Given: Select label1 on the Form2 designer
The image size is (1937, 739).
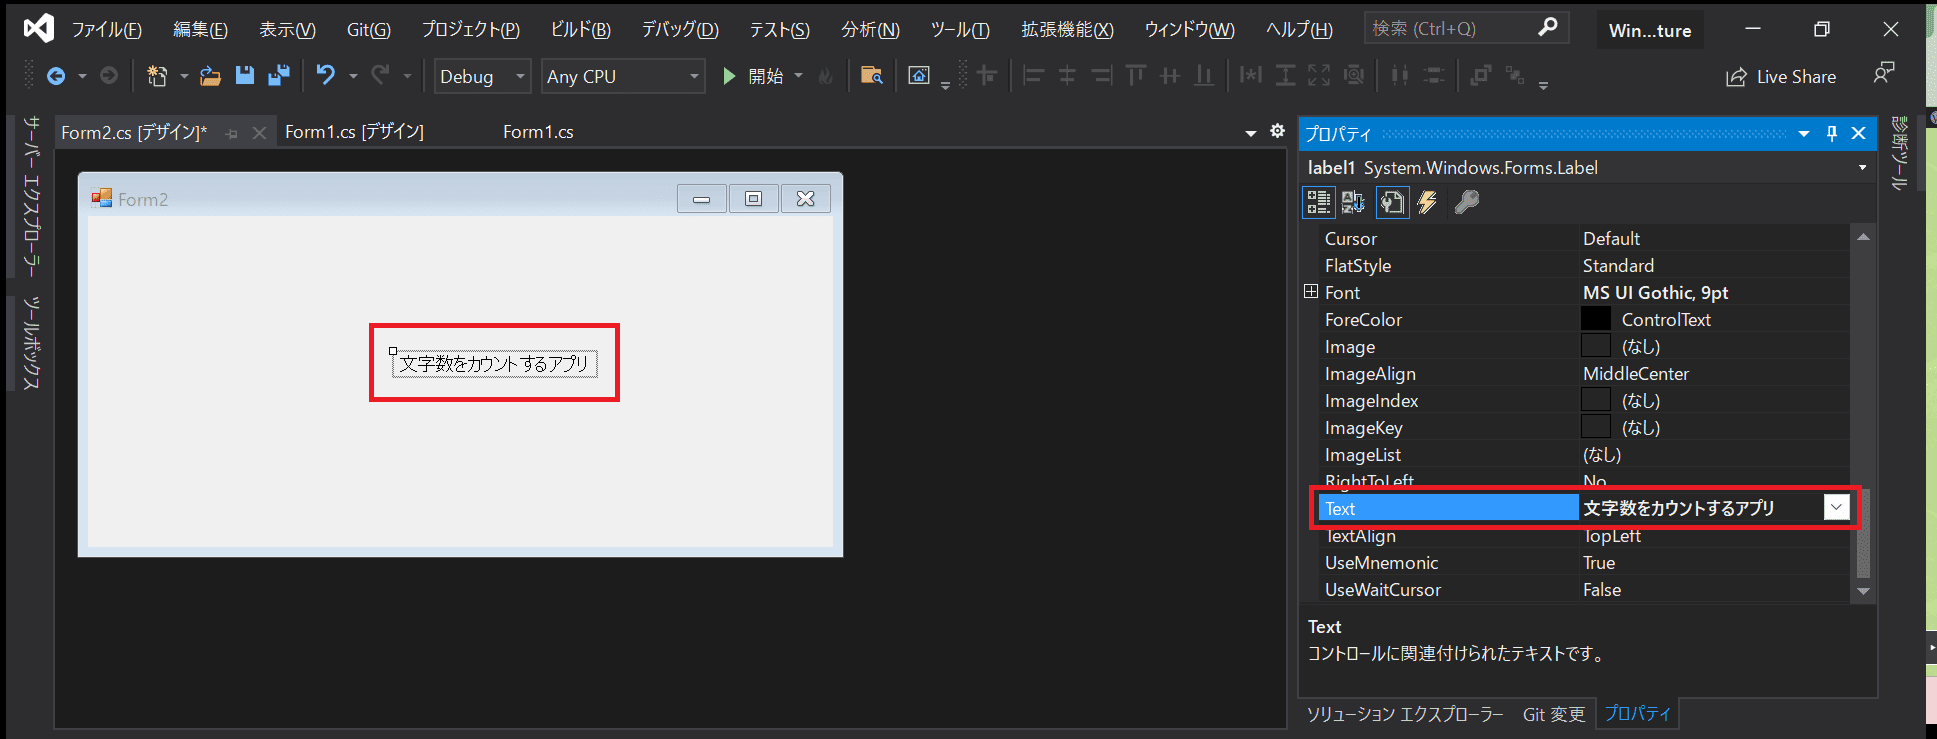Looking at the screenshot, I should click(x=494, y=363).
